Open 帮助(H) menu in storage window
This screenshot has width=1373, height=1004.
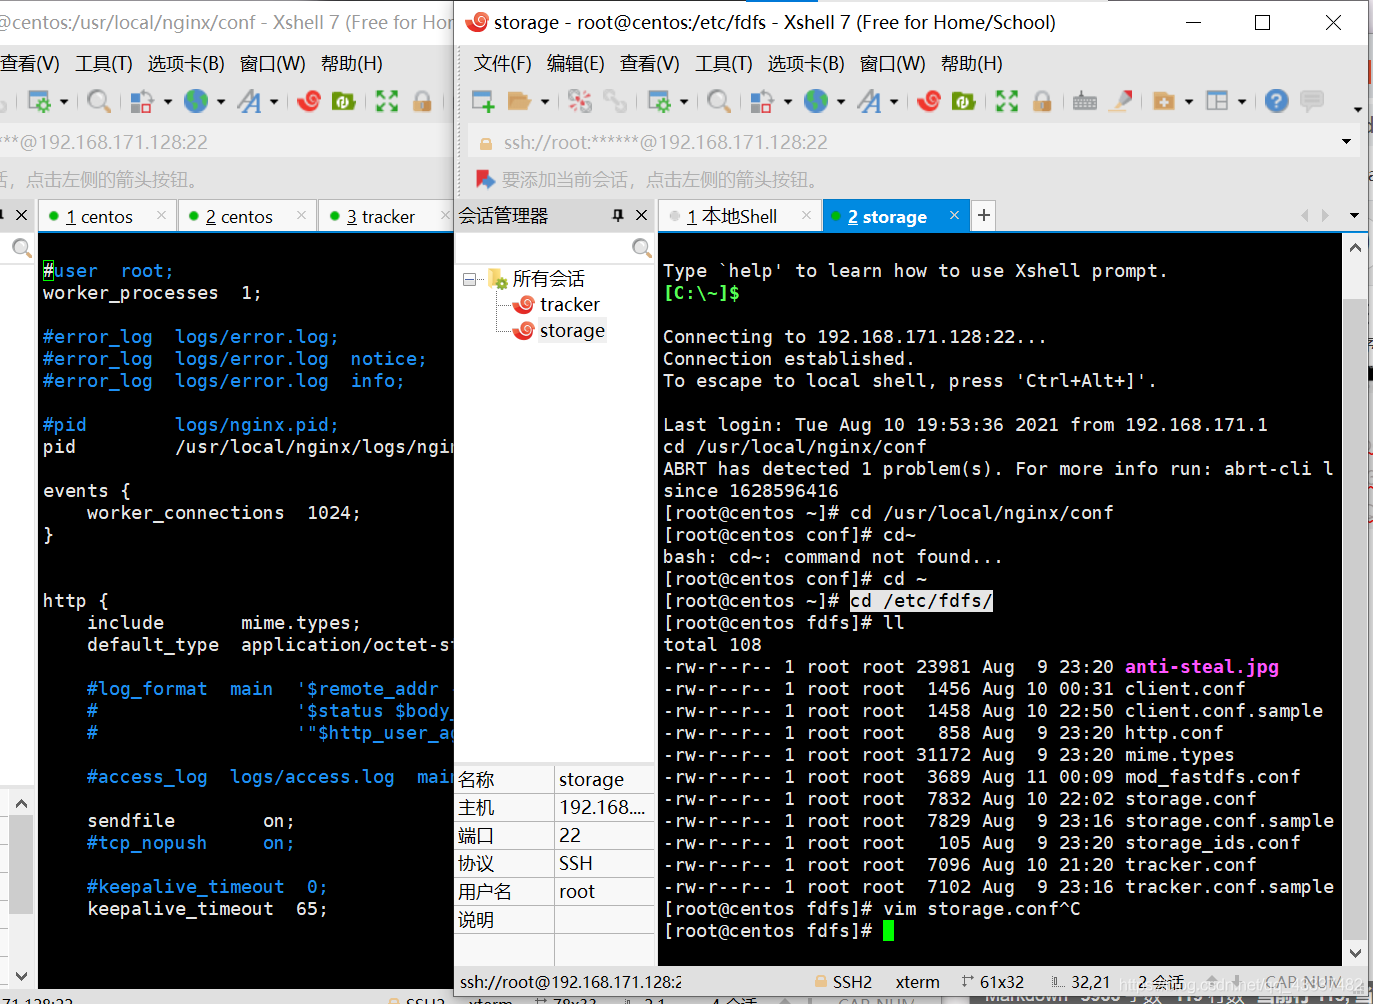pos(972,64)
